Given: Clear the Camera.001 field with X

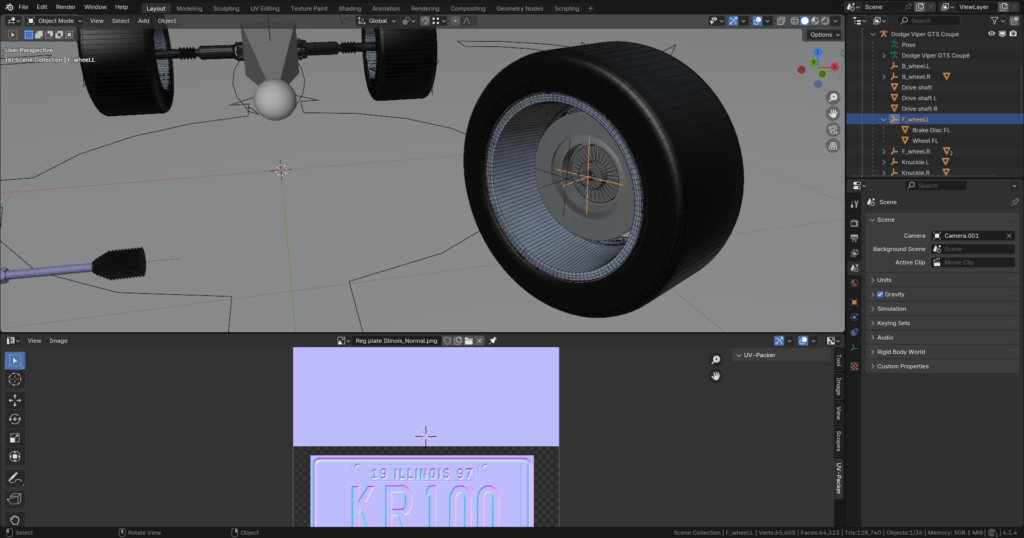Looking at the screenshot, I should tap(1009, 236).
